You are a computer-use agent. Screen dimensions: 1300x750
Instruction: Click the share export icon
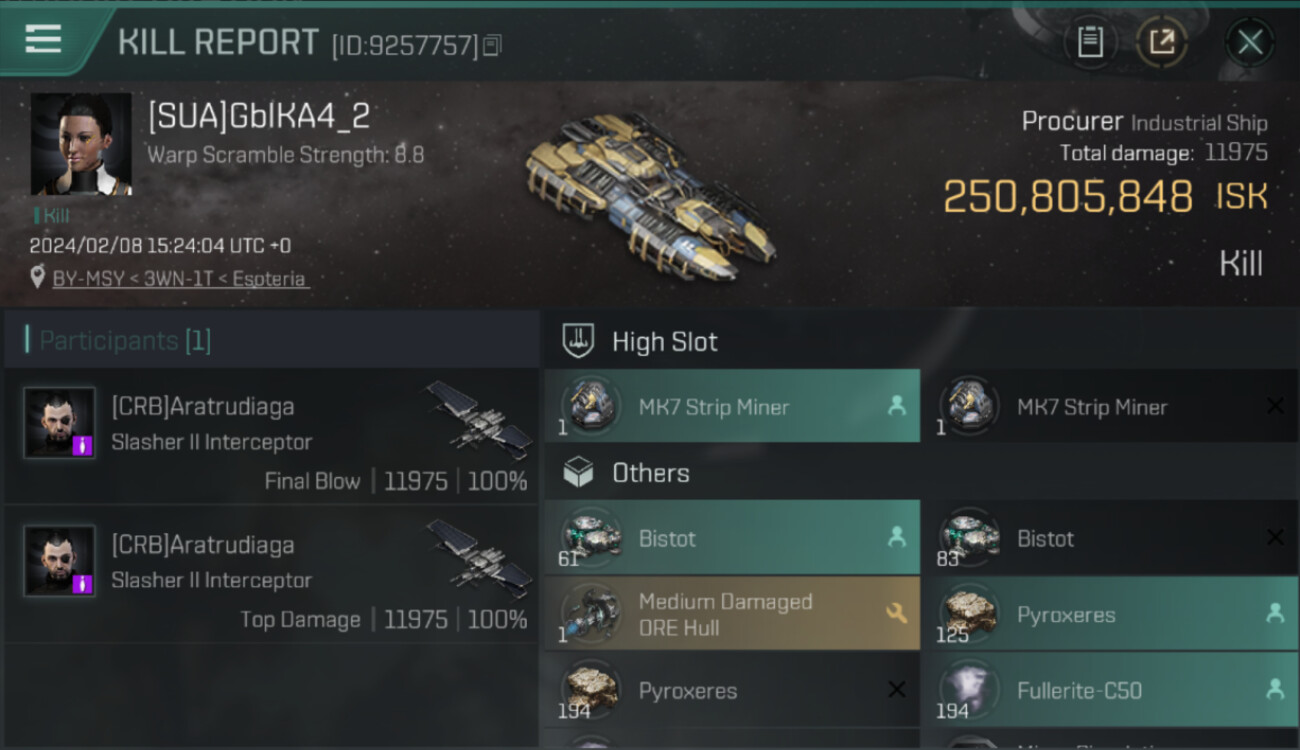1162,42
